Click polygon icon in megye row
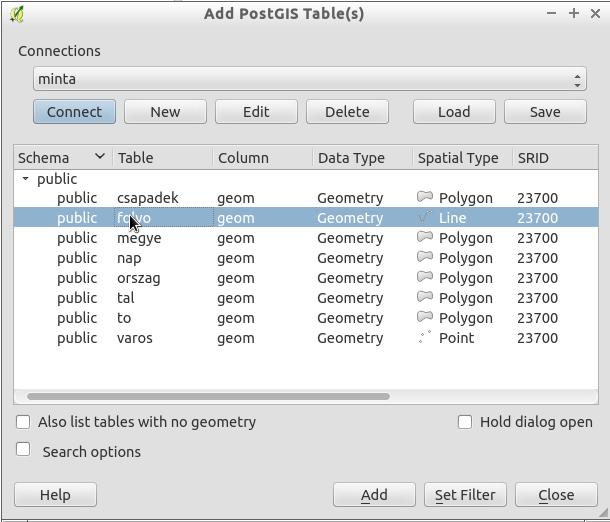Viewport: 610px width, 522px height. [425, 237]
